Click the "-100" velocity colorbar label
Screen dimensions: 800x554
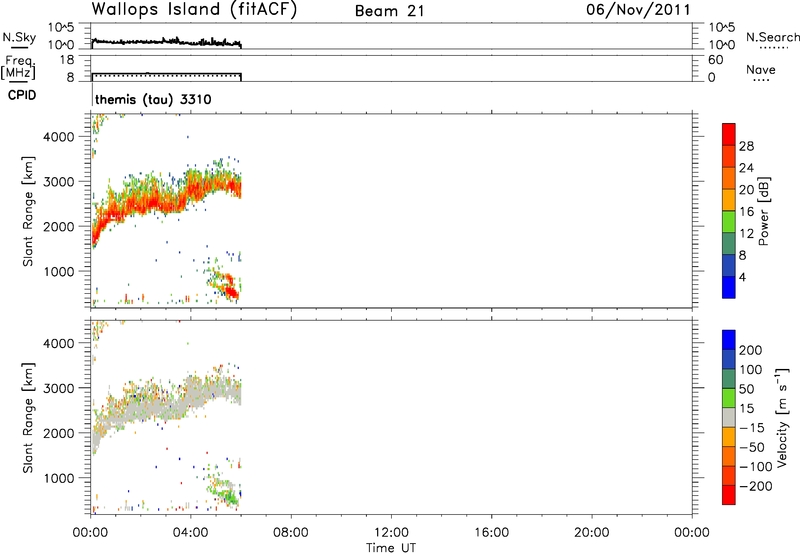click(756, 467)
